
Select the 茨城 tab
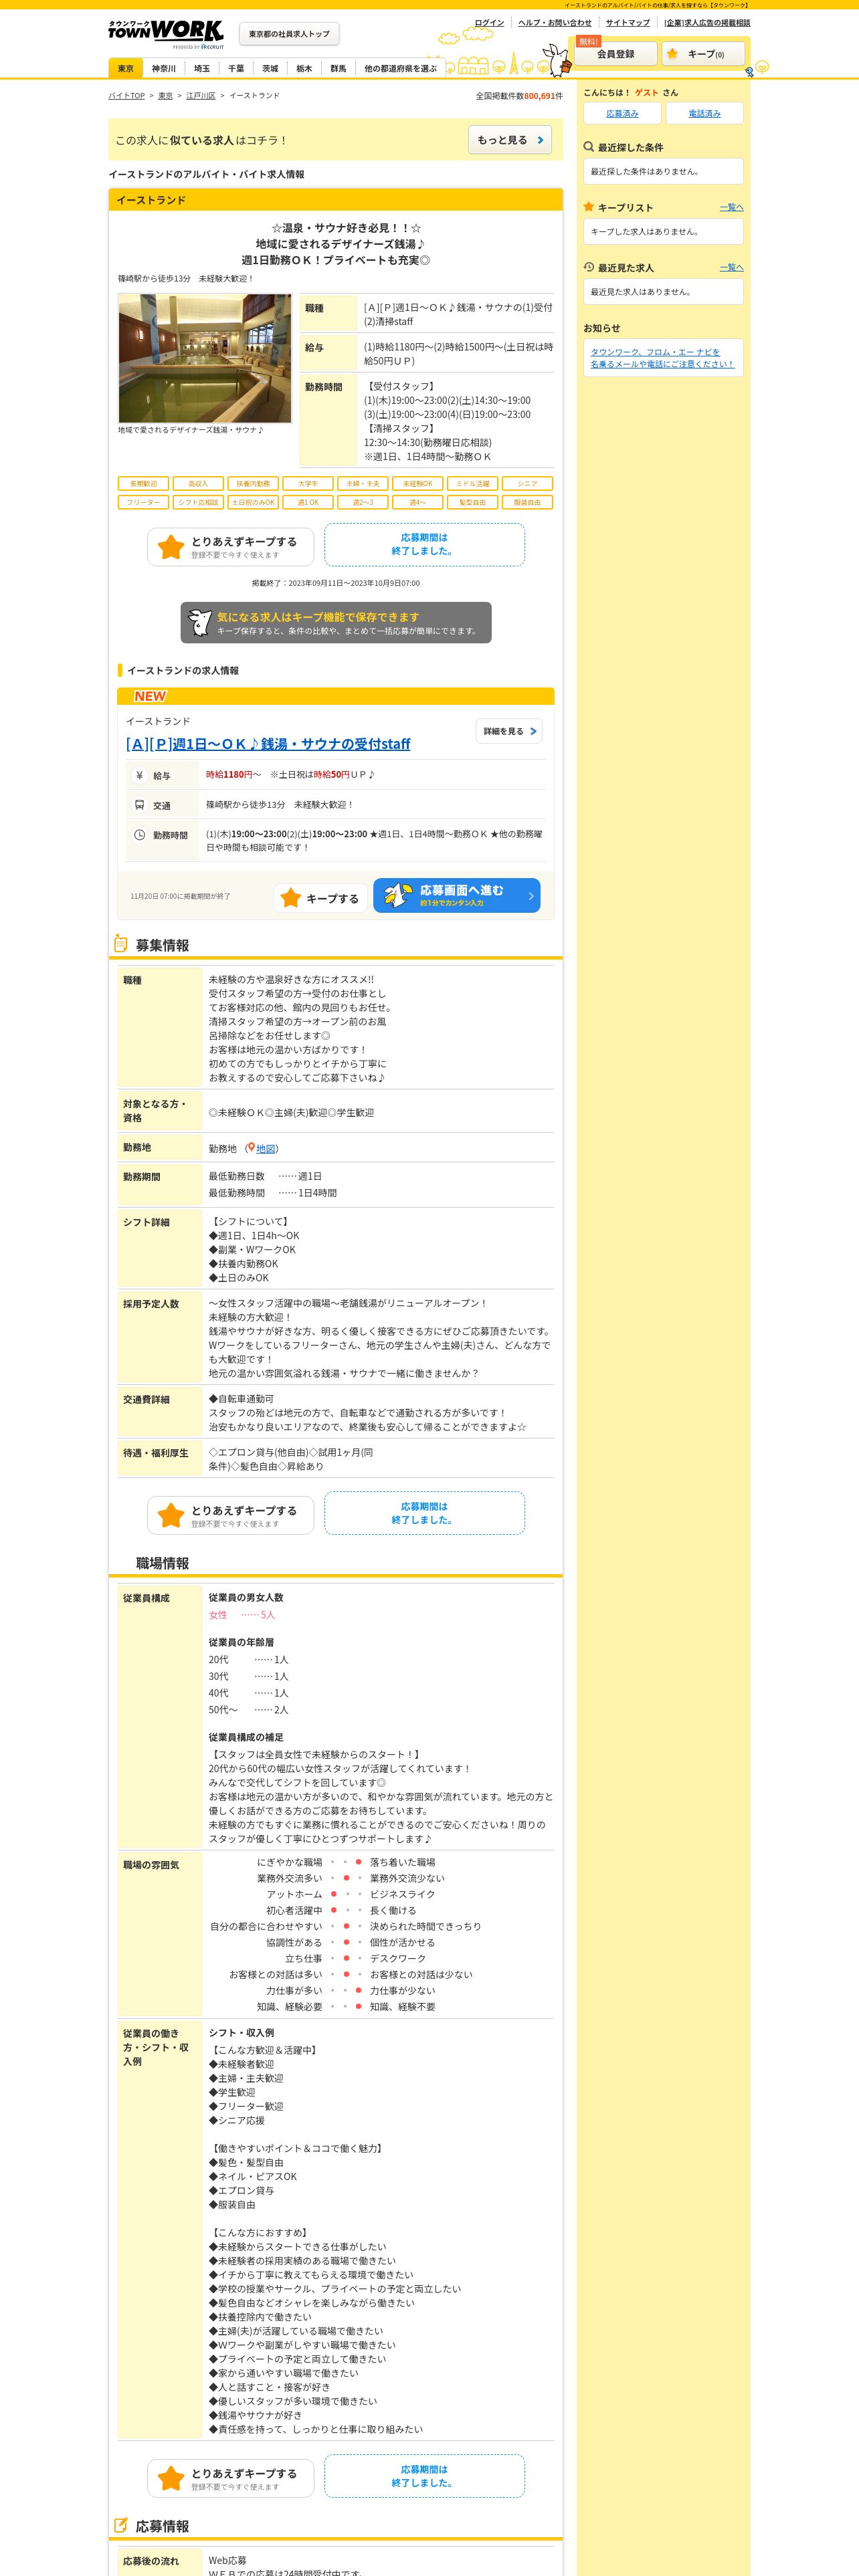(270, 68)
